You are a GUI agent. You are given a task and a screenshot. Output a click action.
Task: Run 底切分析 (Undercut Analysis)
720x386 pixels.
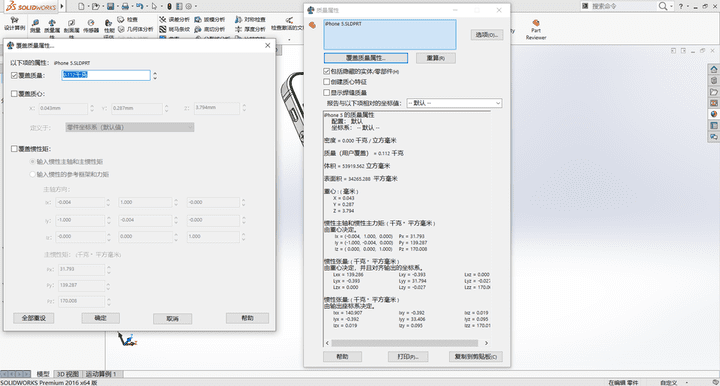pyautogui.click(x=210, y=29)
